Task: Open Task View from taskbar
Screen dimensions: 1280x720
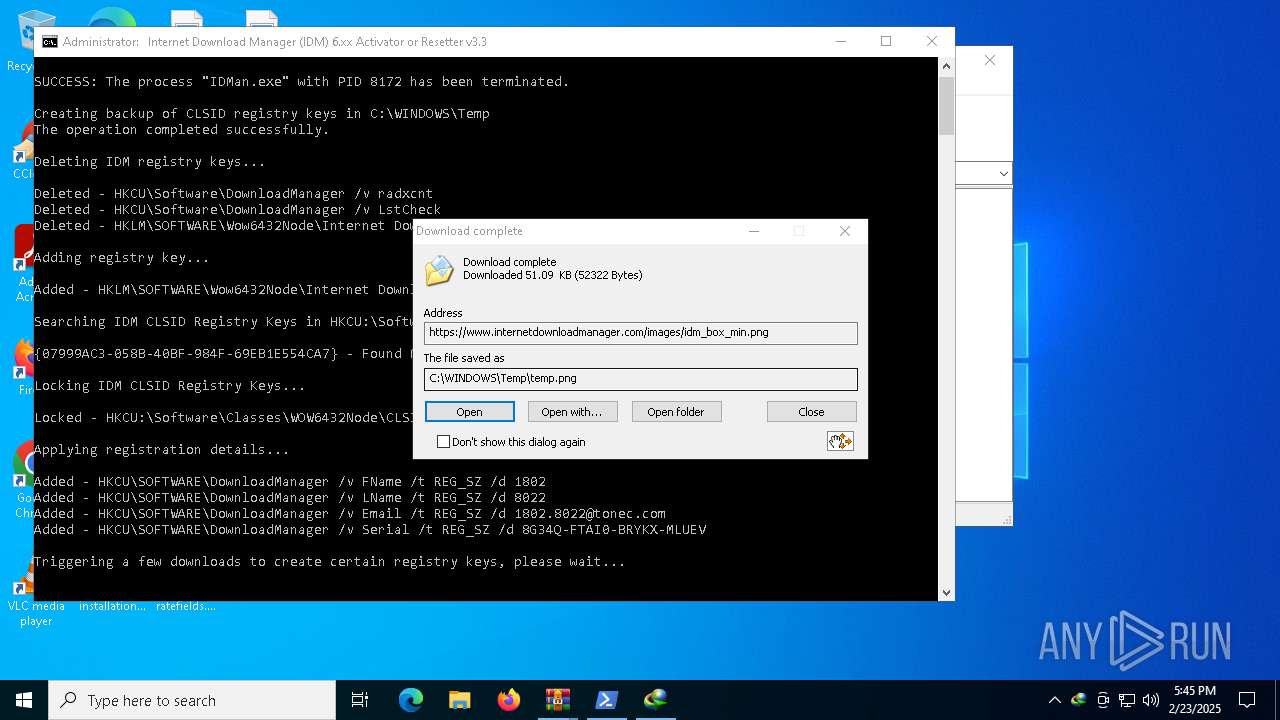Action: 360,700
